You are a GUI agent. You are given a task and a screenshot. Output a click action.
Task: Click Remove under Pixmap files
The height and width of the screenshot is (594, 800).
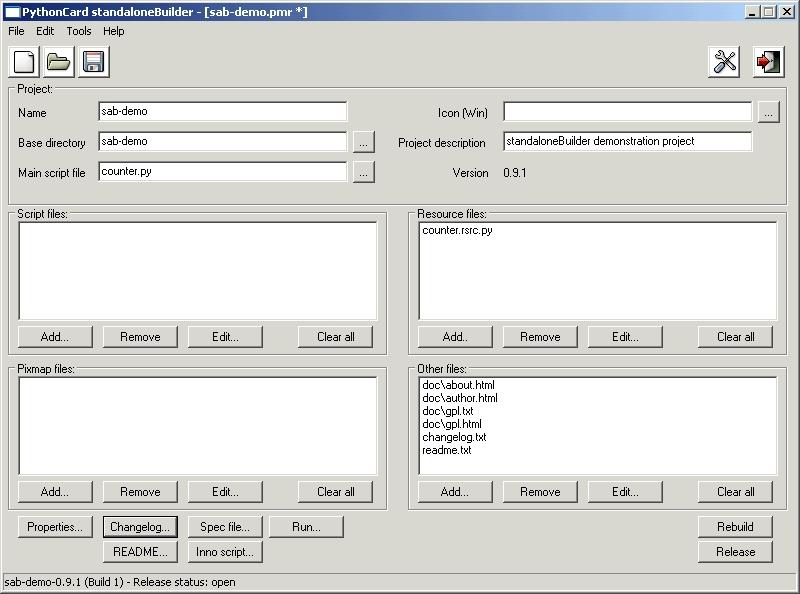point(140,492)
